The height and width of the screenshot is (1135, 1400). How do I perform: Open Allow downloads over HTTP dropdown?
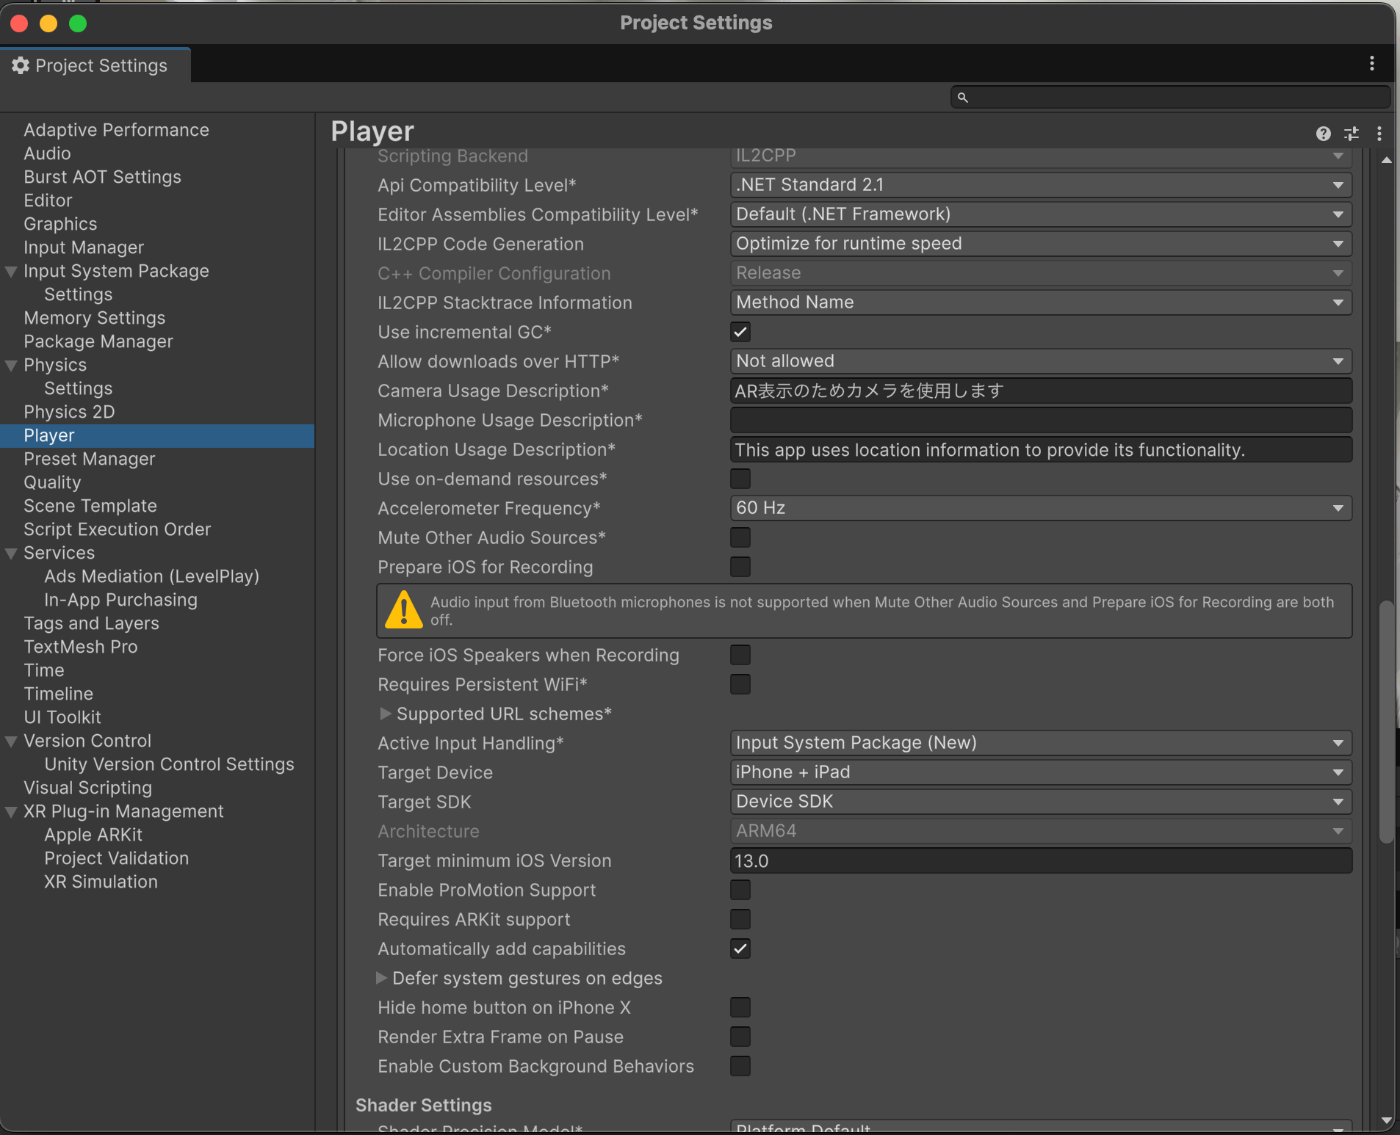point(1041,361)
